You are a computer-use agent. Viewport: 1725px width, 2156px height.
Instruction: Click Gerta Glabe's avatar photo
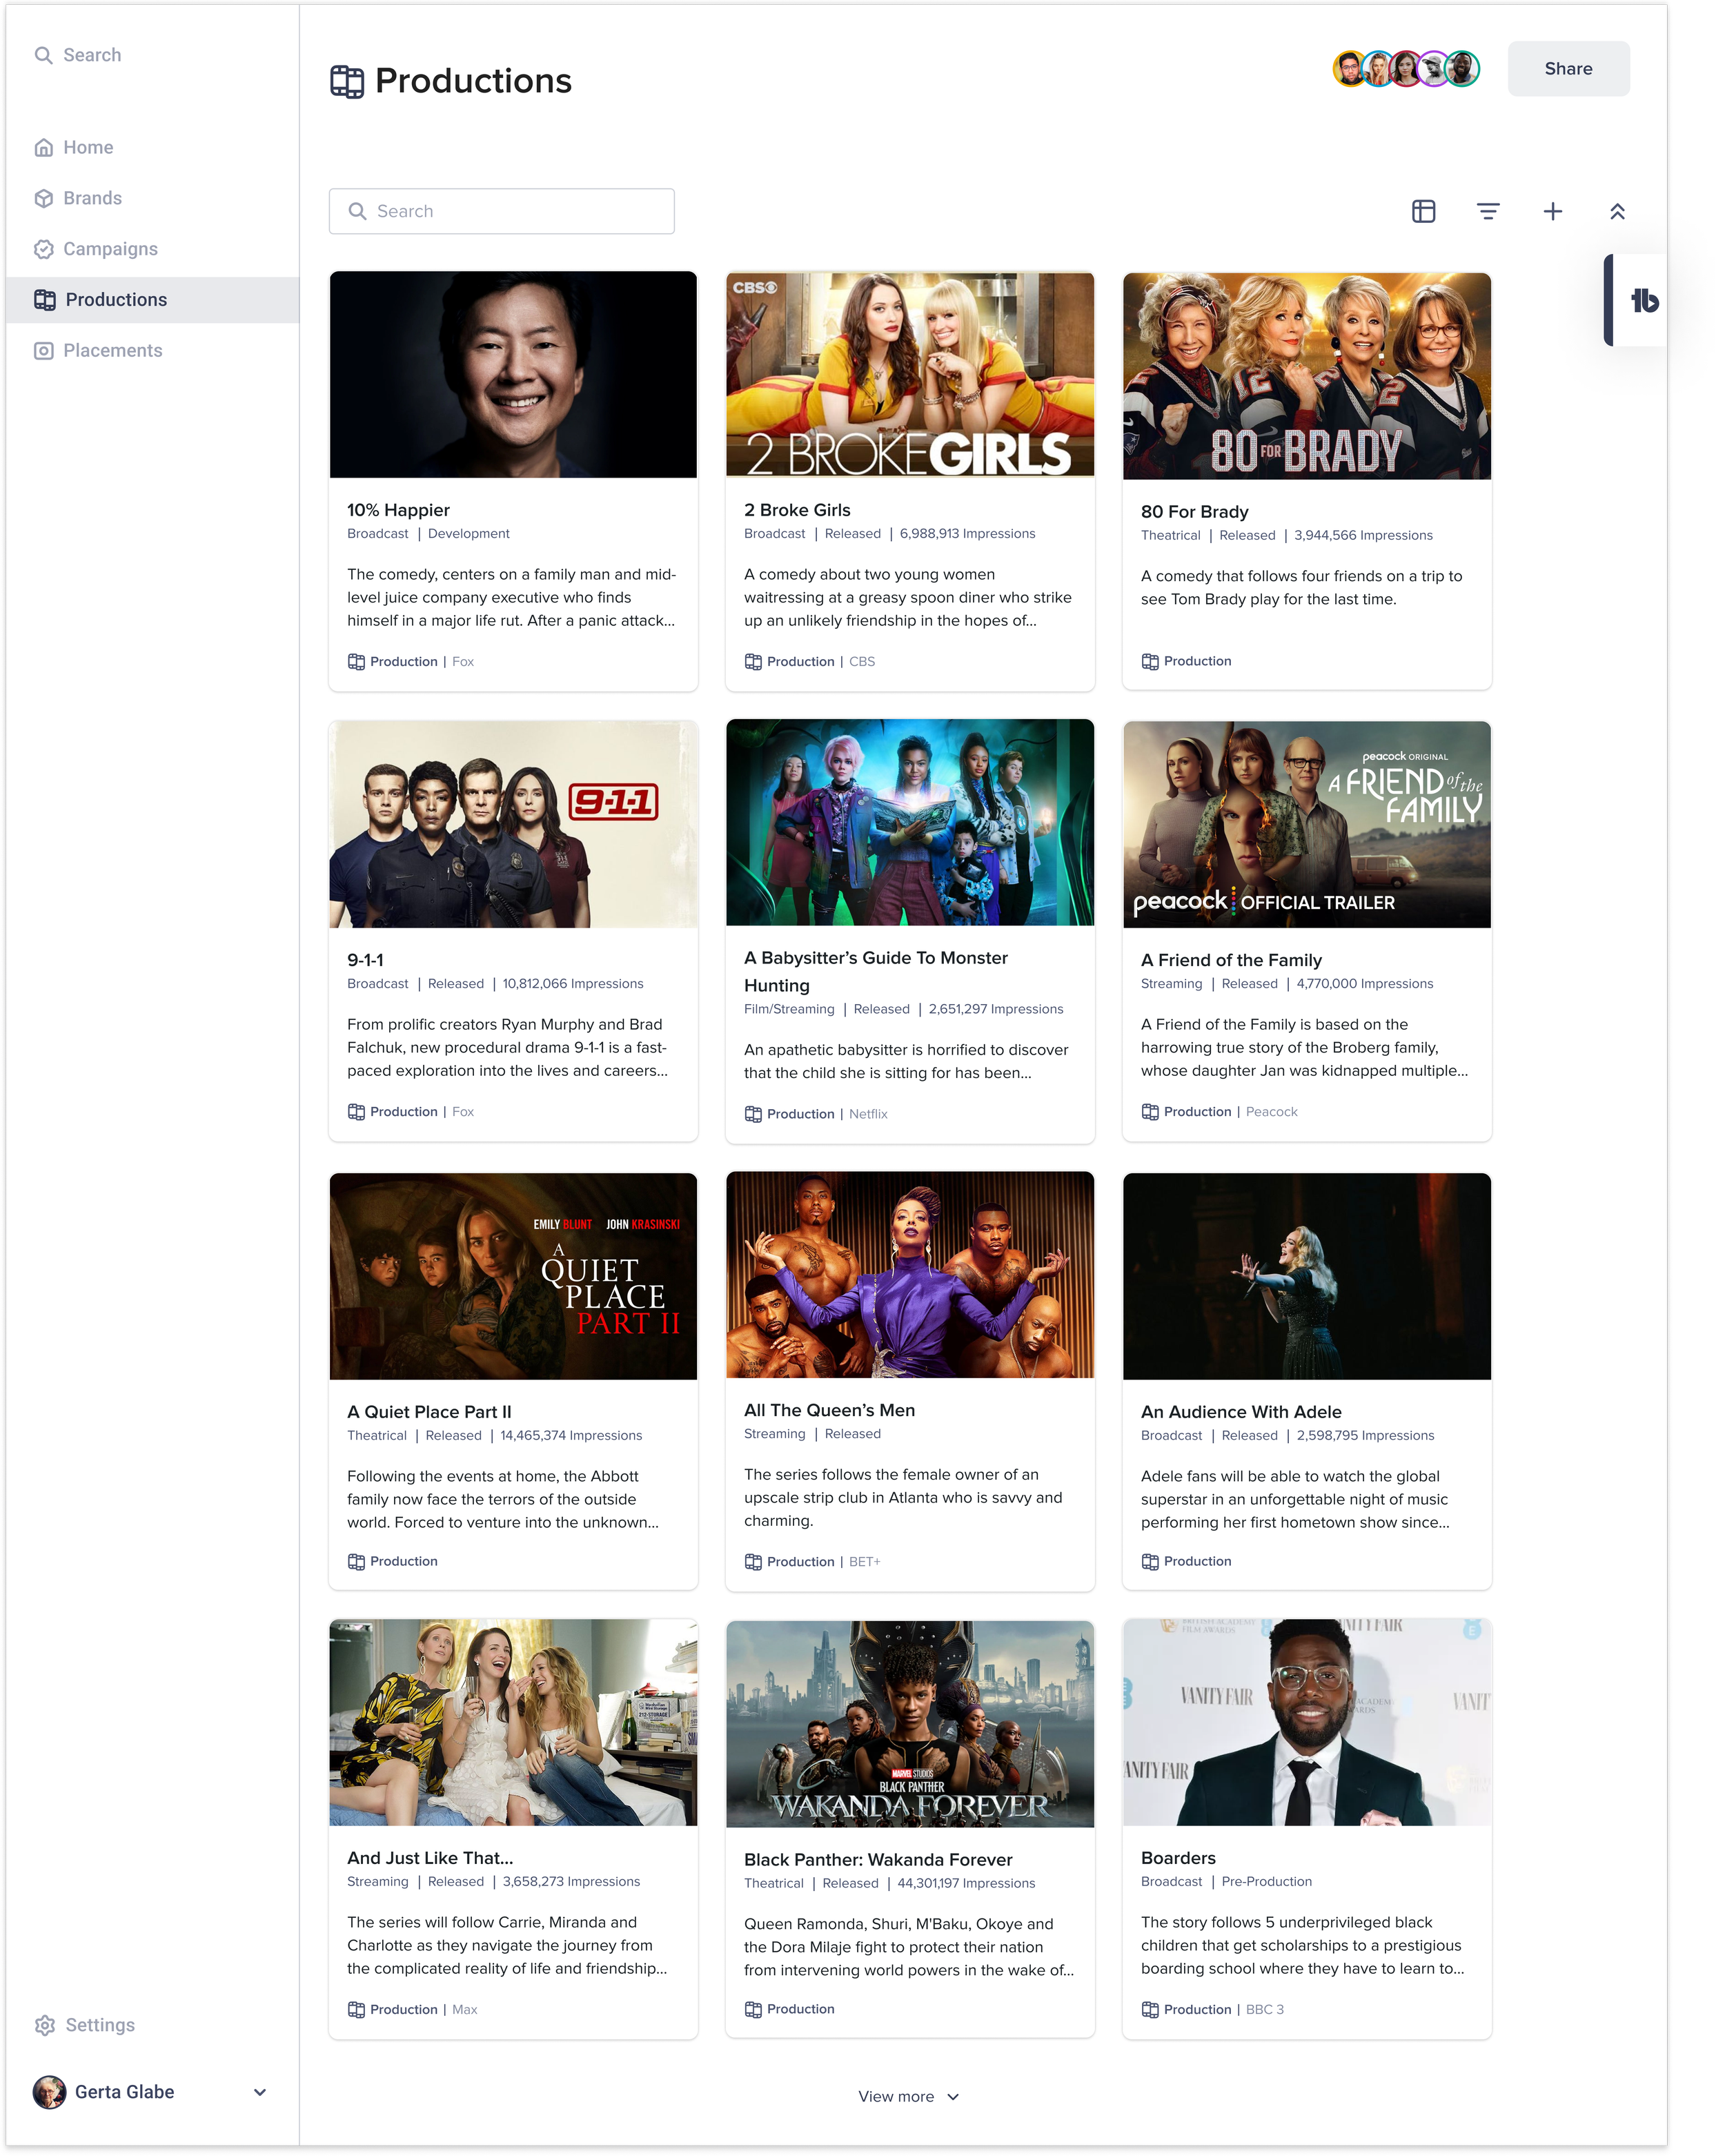pyautogui.click(x=49, y=2092)
